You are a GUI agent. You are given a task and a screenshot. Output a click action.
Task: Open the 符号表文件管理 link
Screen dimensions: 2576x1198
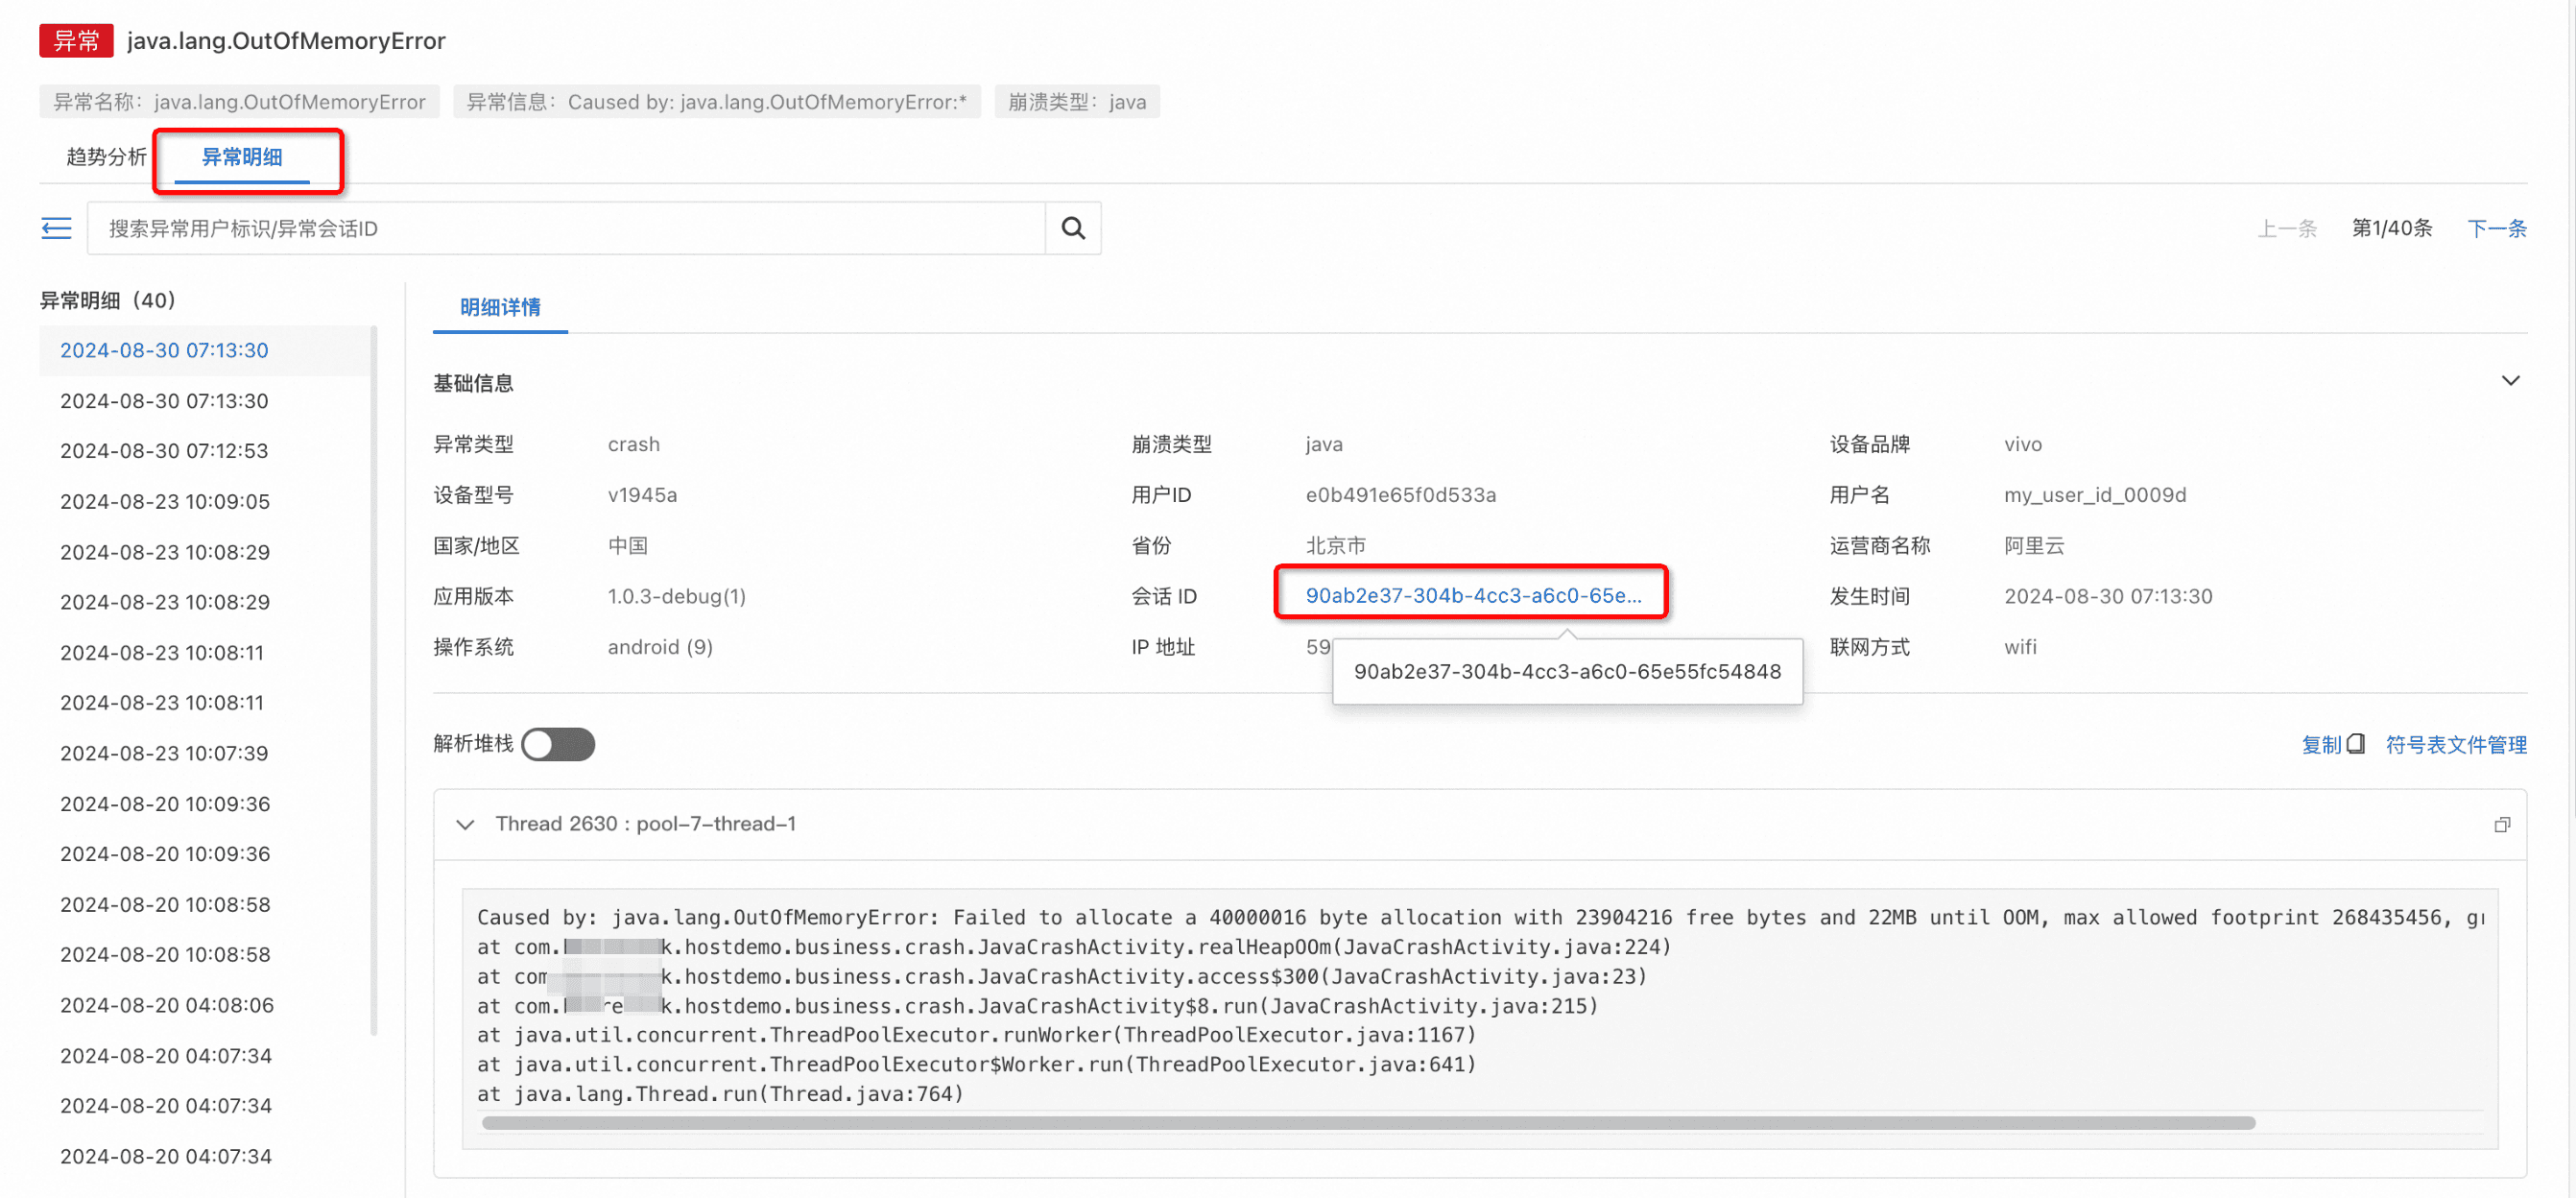pyautogui.click(x=2455, y=744)
